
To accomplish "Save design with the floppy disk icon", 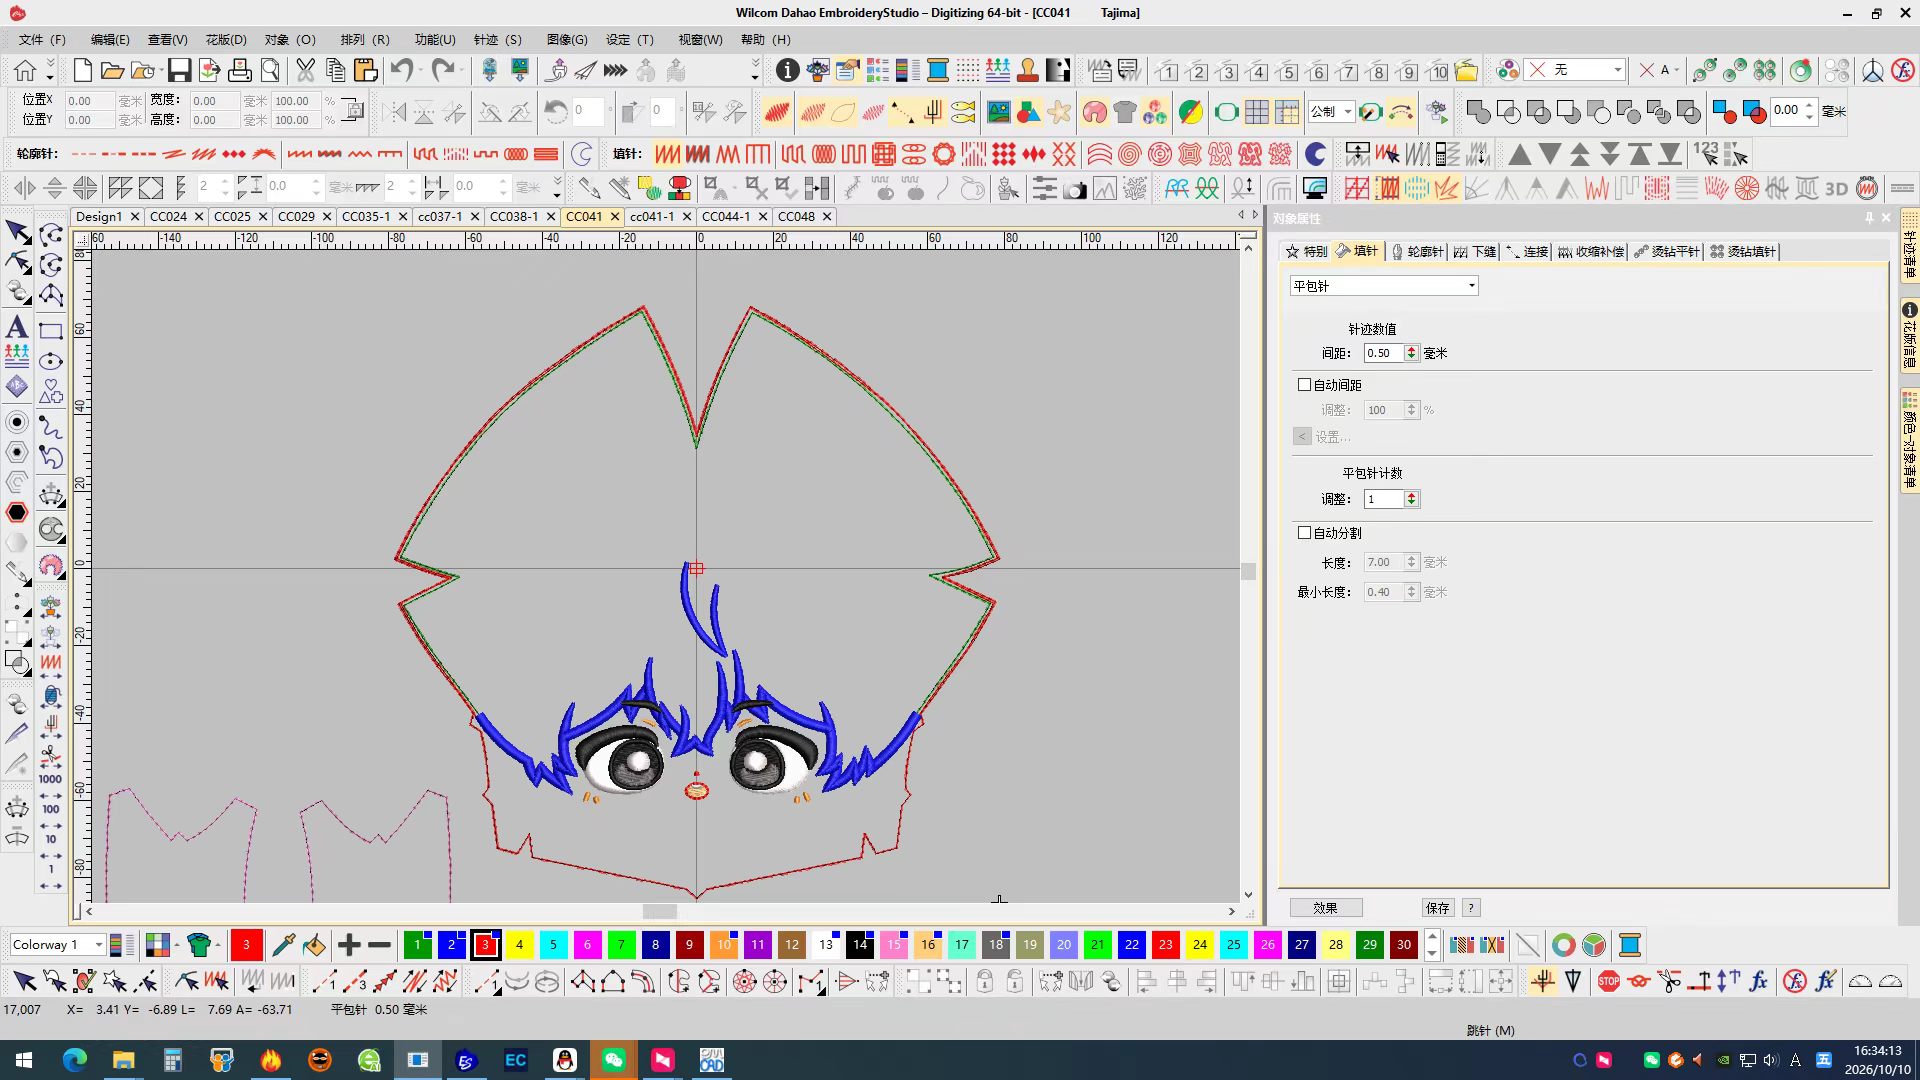I will [179, 70].
